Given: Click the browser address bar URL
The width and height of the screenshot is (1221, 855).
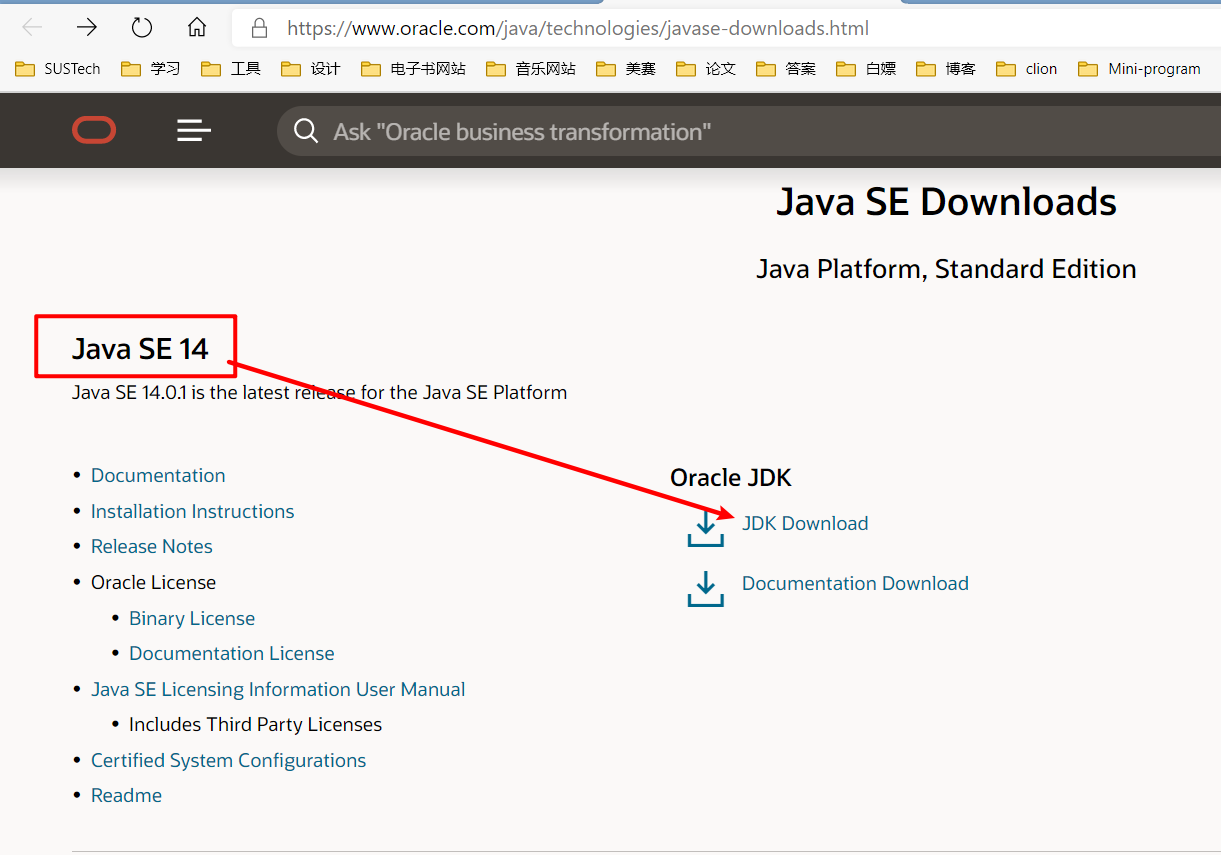Looking at the screenshot, I should pyautogui.click(x=578, y=28).
